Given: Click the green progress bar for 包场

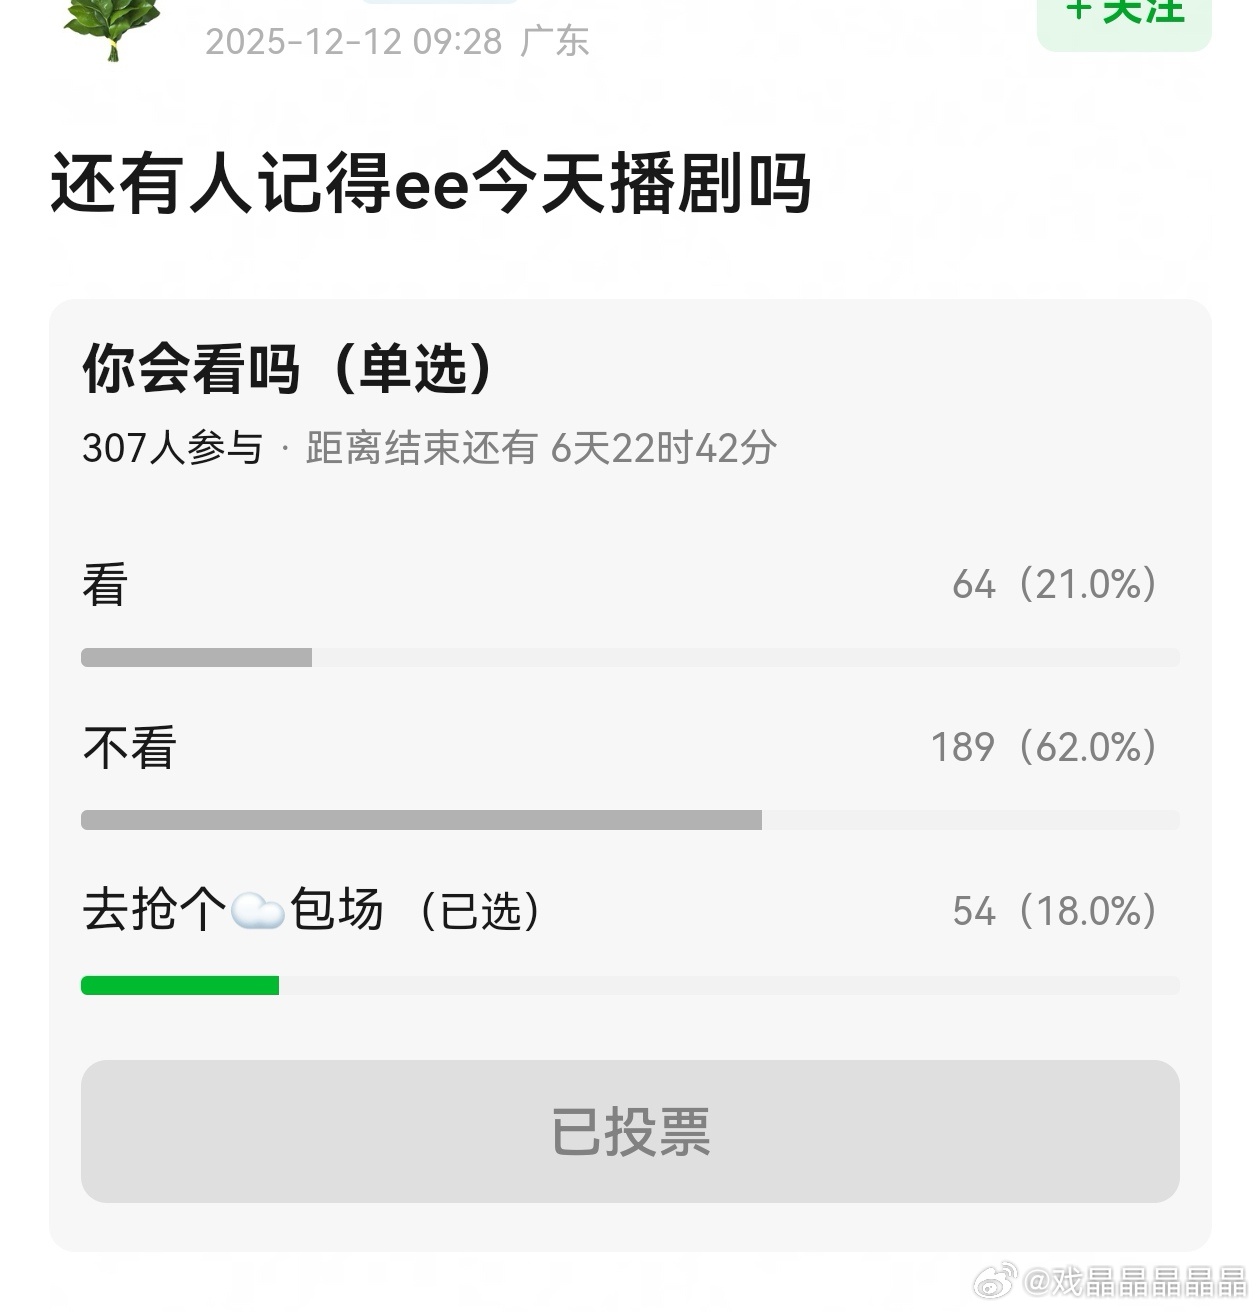Looking at the screenshot, I should click(x=180, y=986).
